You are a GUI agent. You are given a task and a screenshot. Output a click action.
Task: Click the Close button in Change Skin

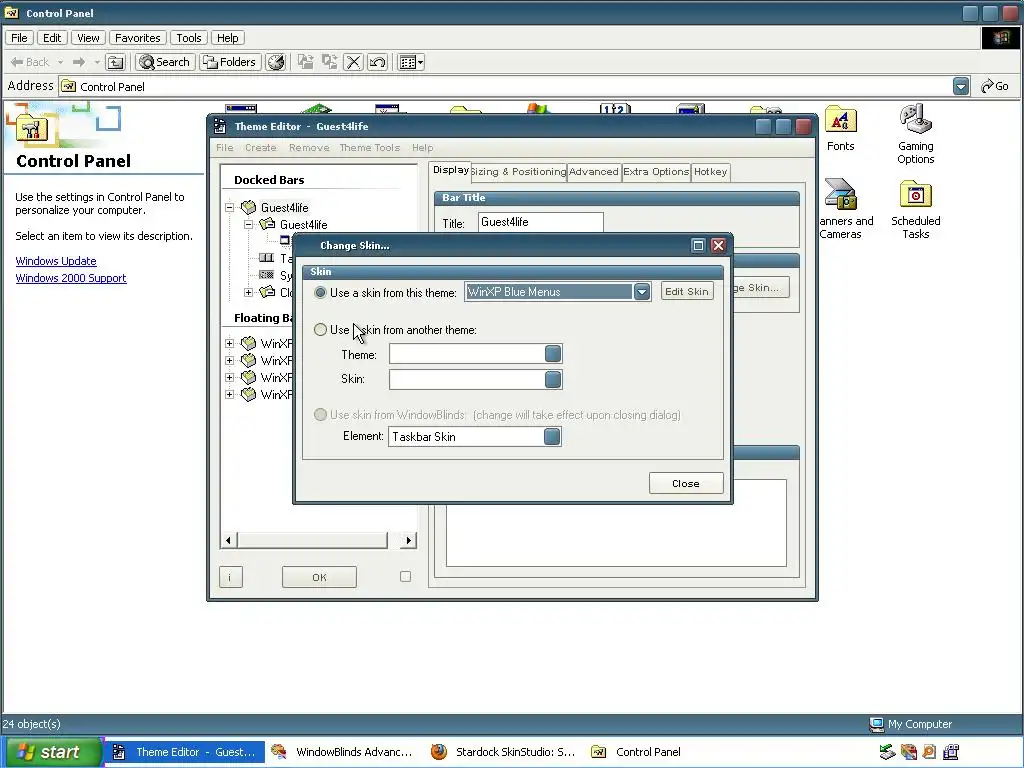686,483
